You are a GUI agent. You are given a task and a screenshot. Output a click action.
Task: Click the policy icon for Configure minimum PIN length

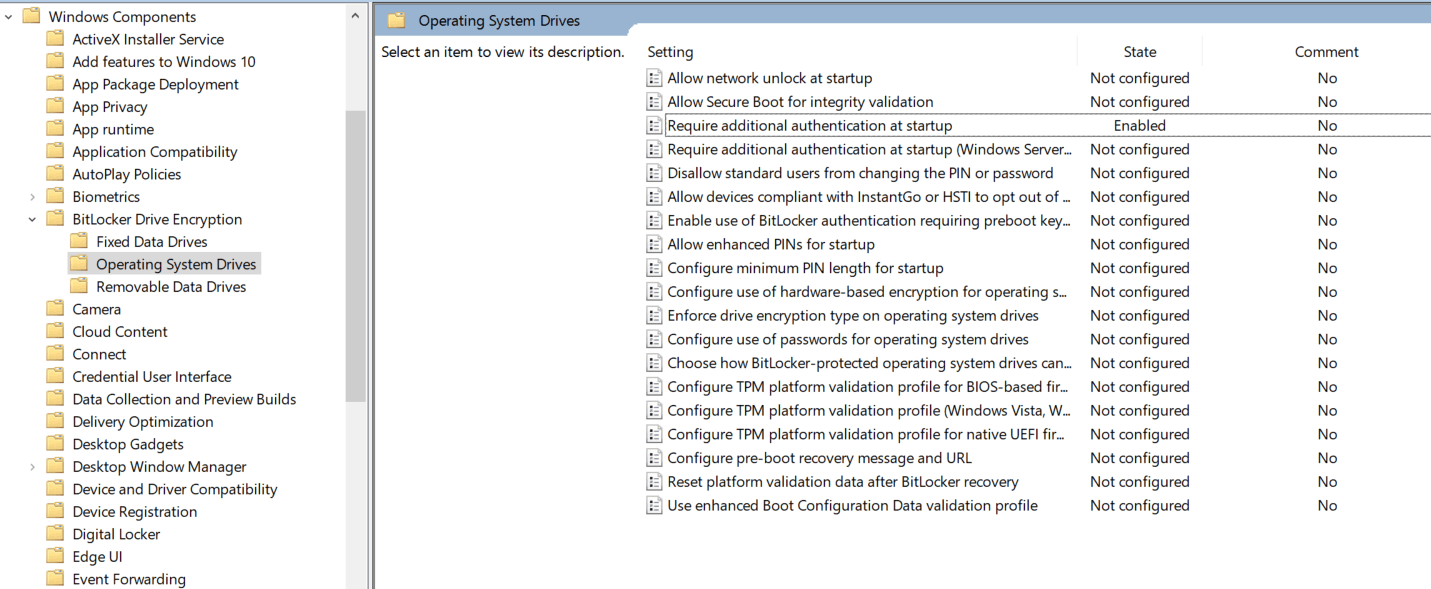coord(654,268)
